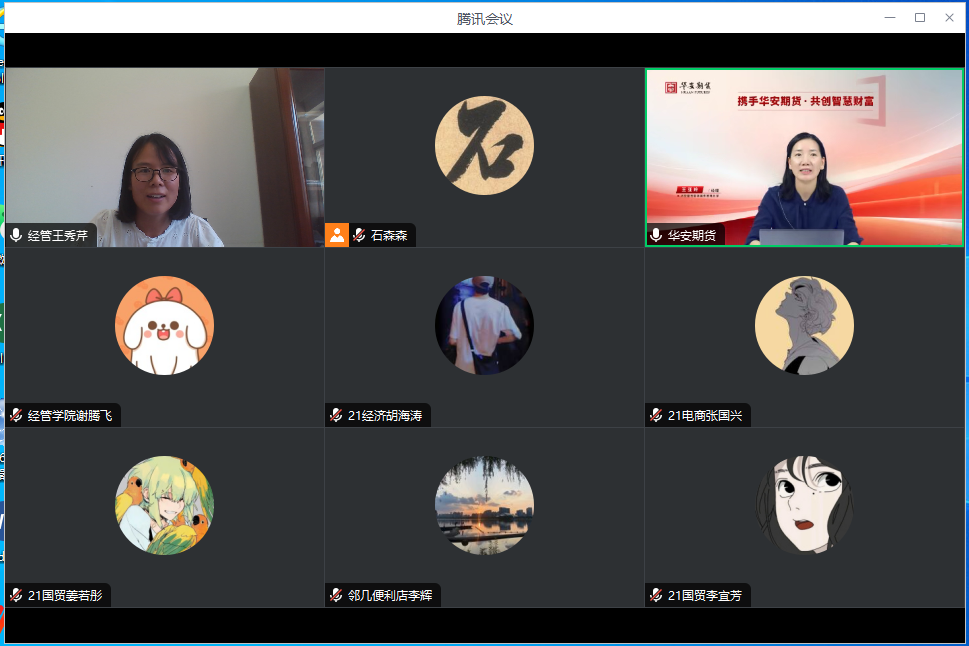
Task: Open 石森森's avatar with 石 calligraphy
Action: click(484, 144)
